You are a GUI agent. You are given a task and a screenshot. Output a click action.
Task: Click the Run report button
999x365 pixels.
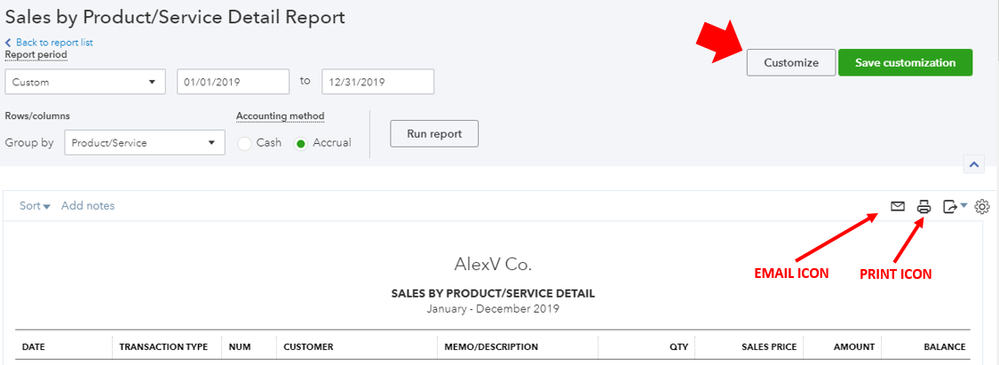click(434, 134)
